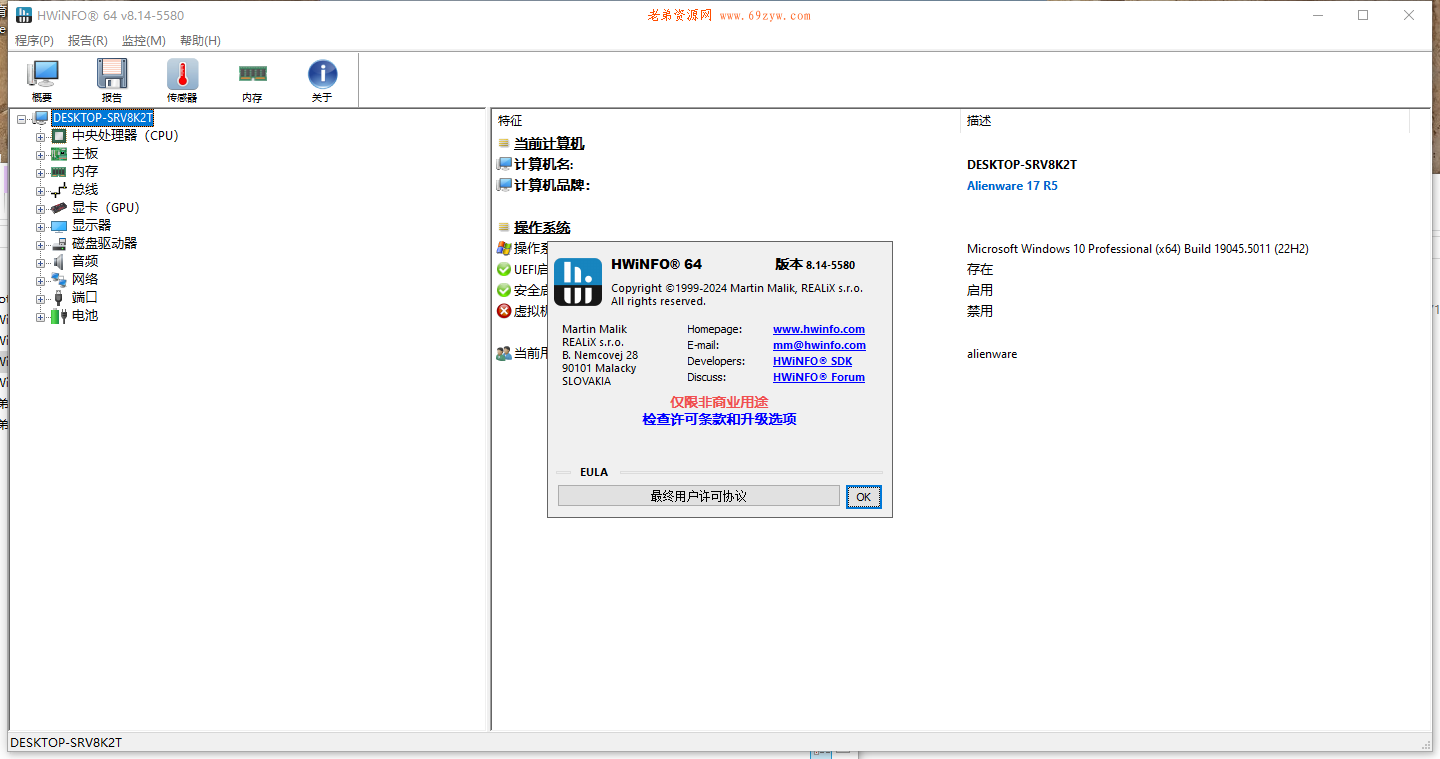Click the 端口 port icon in tree
1440x759 pixels.
click(x=59, y=298)
